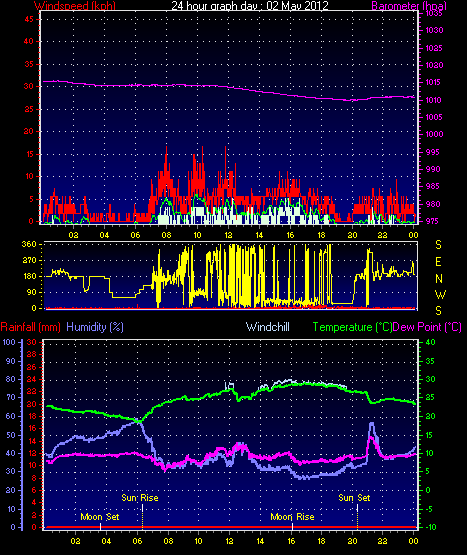Click 45 on the red windspeed scale
The height and width of the screenshot is (555, 467).
[29, 19]
